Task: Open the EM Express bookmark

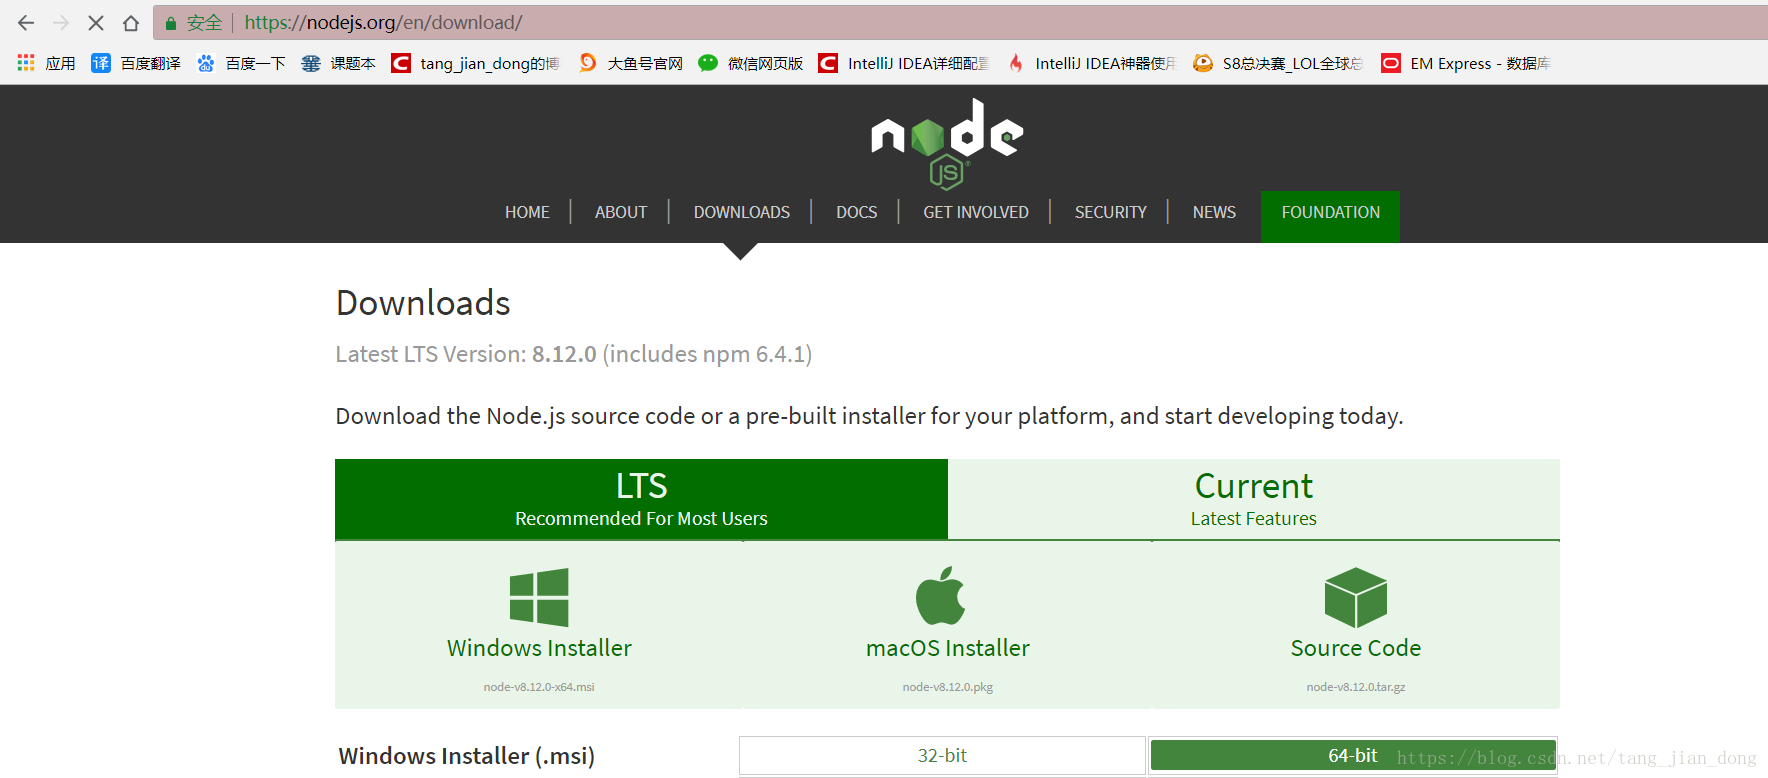Action: (1466, 63)
